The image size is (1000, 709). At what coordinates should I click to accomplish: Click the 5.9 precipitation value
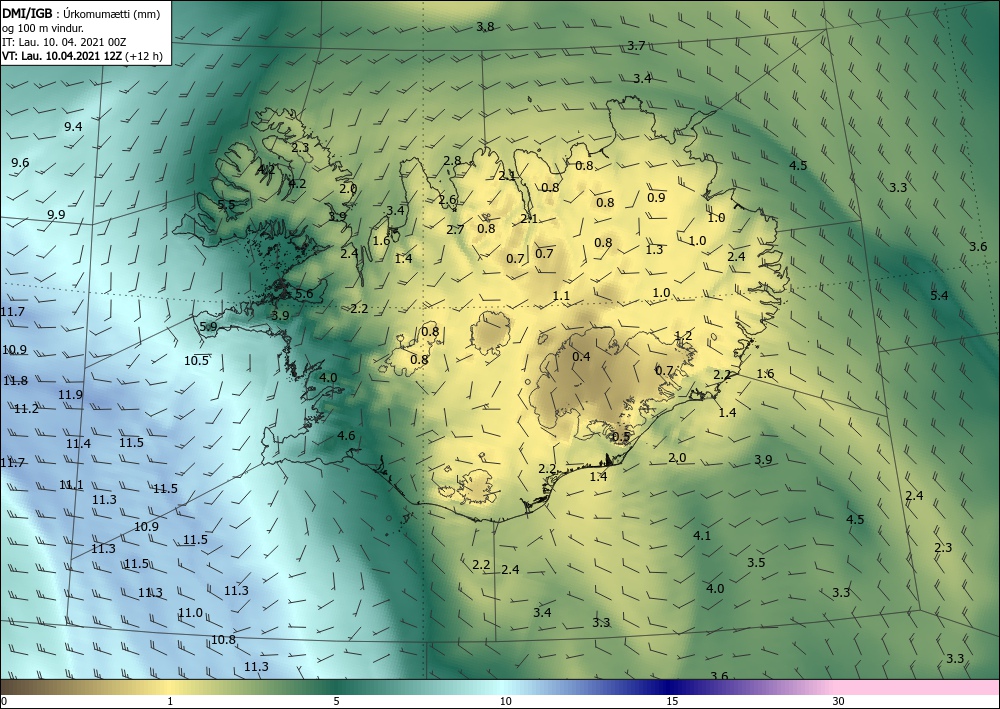(209, 326)
